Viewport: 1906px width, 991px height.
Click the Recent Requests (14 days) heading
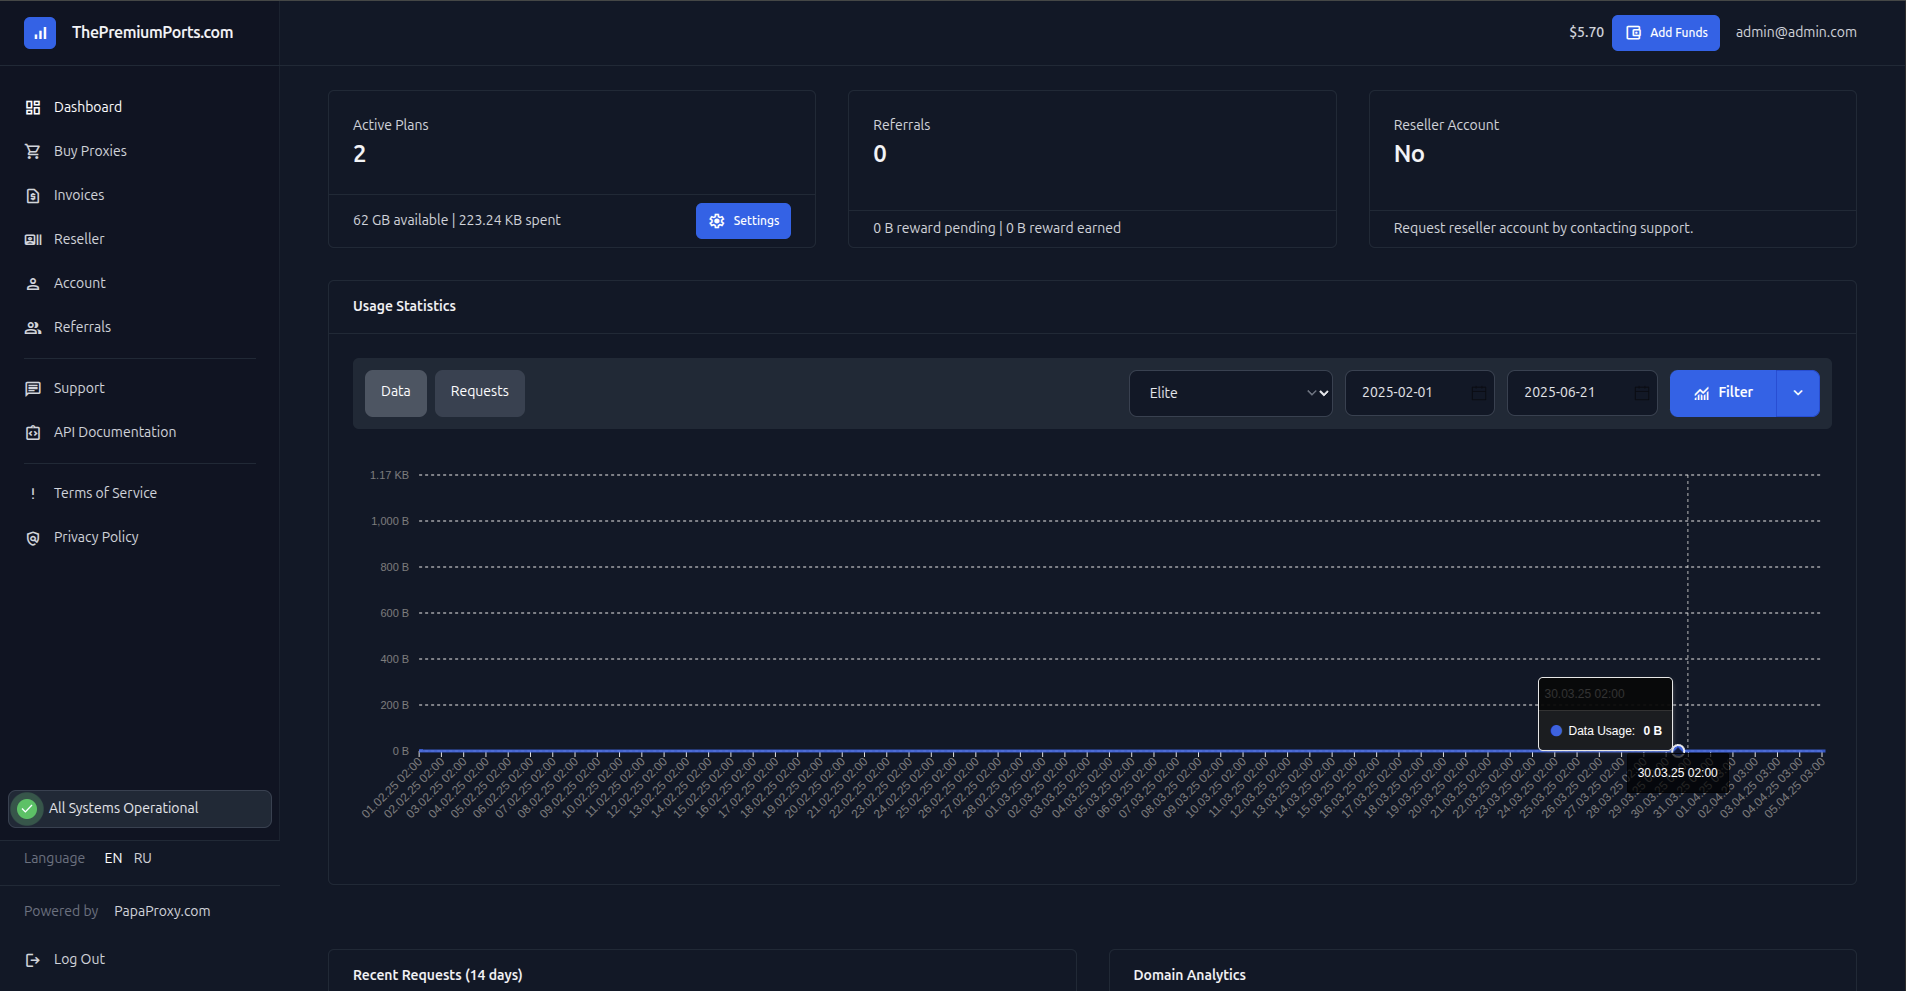pyautogui.click(x=437, y=975)
